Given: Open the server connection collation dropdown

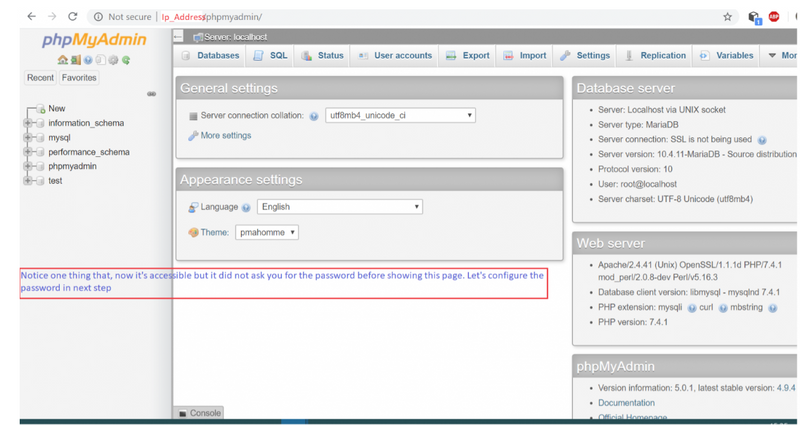Looking at the screenshot, I should [x=400, y=115].
